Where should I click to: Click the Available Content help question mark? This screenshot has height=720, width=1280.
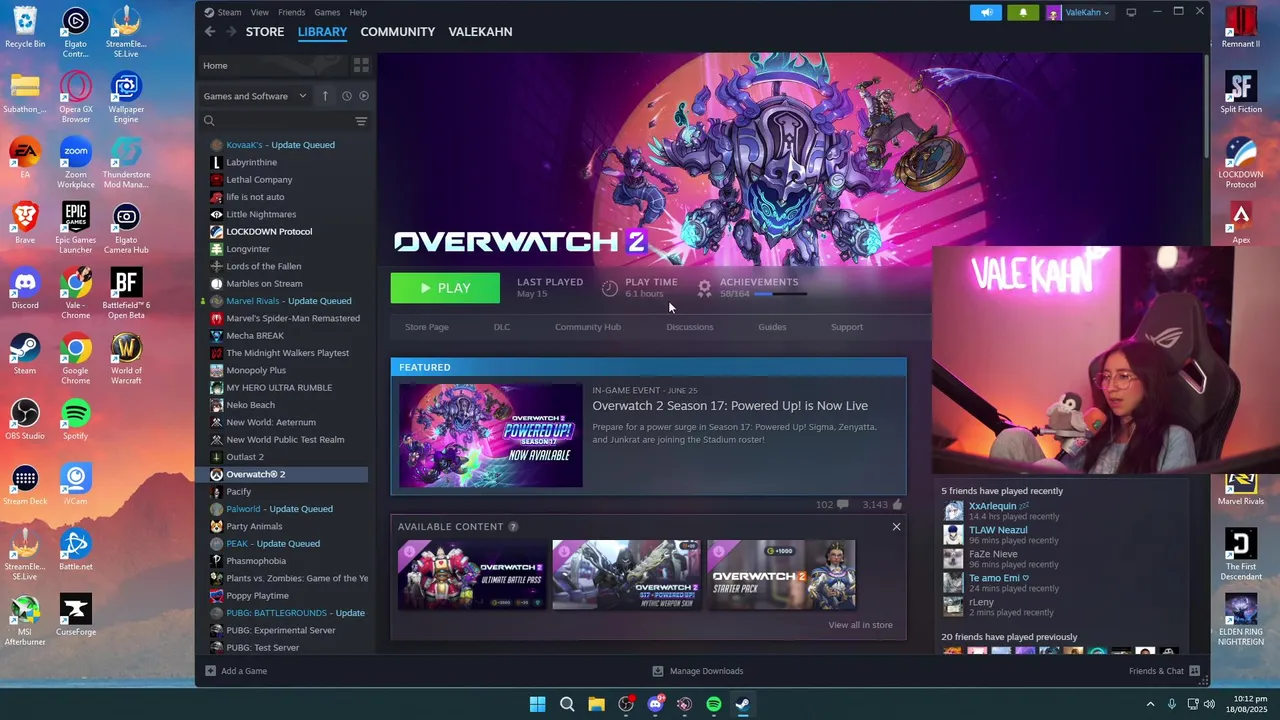[x=513, y=527]
